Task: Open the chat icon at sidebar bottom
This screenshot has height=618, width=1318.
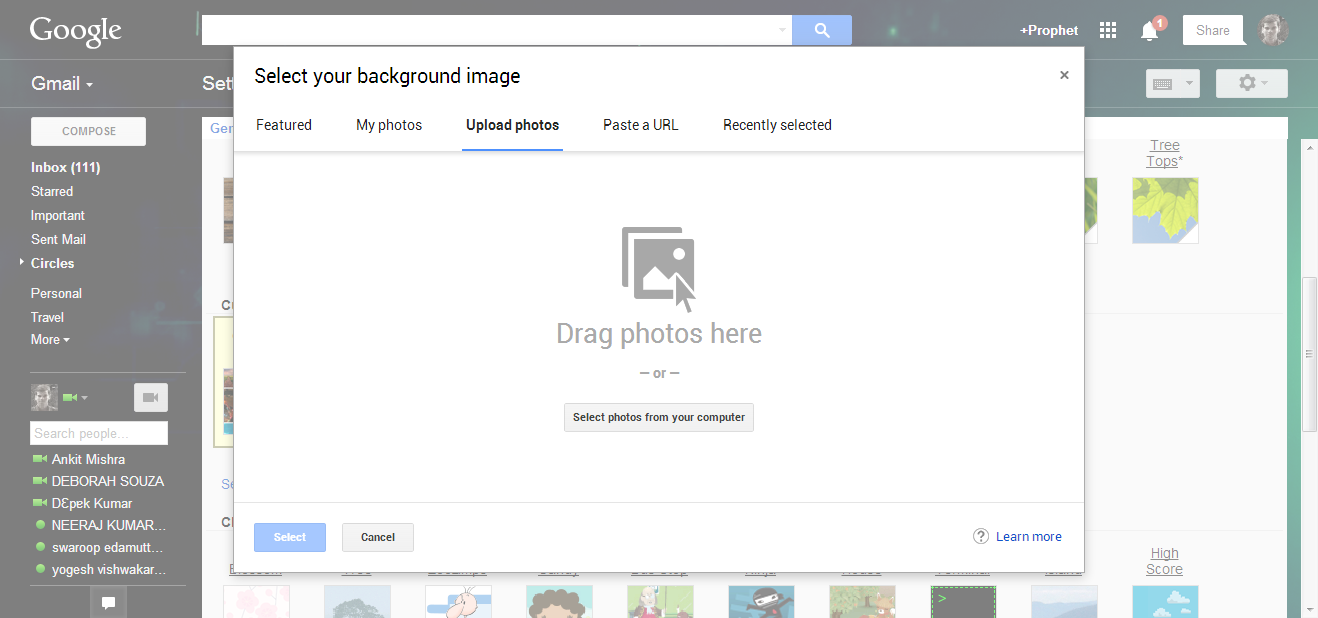Action: [108, 602]
